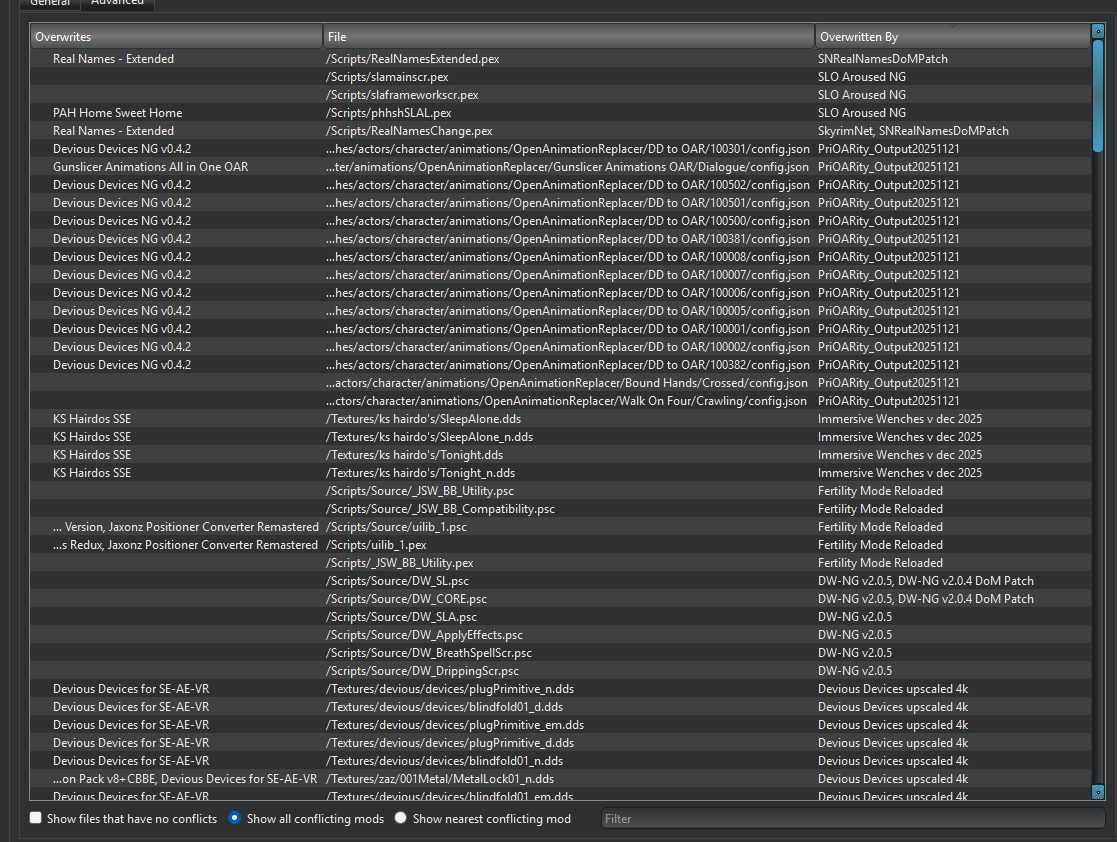Screen dimensions: 1117x842
Task: Focus the Filter text field
Action: click(x=853, y=818)
